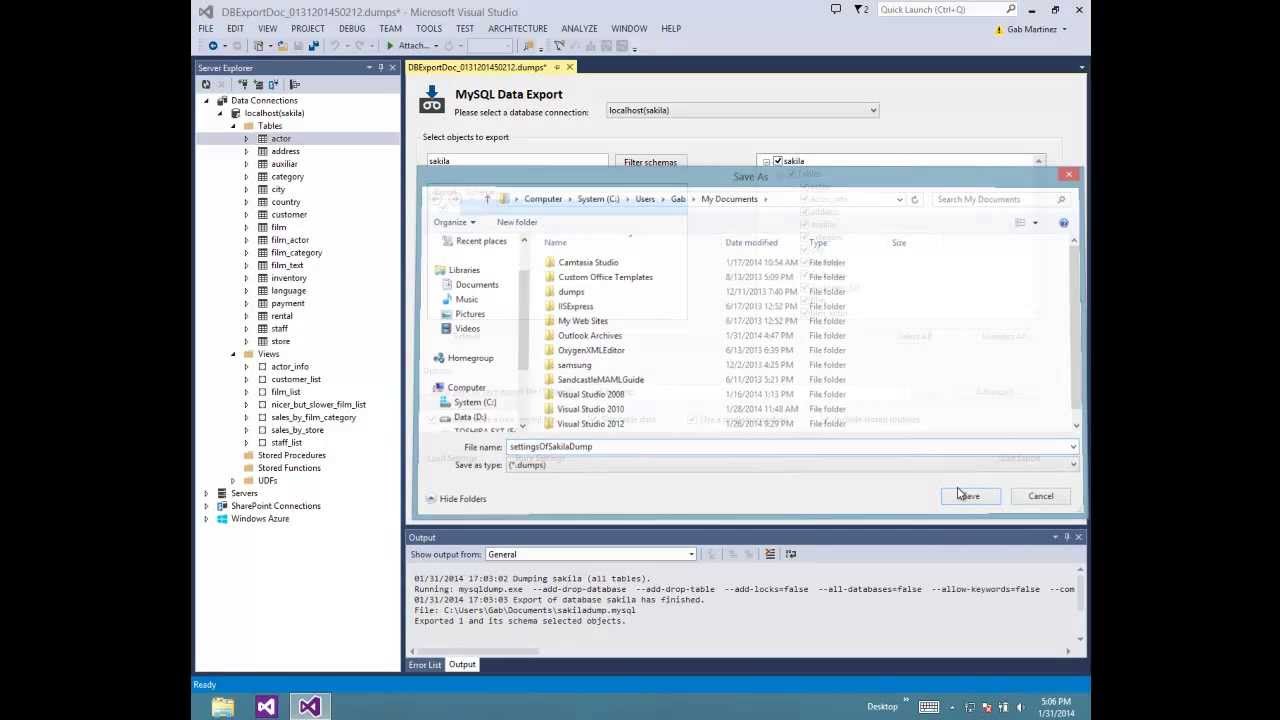Click the Find in Files toolbar icon
The image size is (1280, 720).
tap(529, 46)
